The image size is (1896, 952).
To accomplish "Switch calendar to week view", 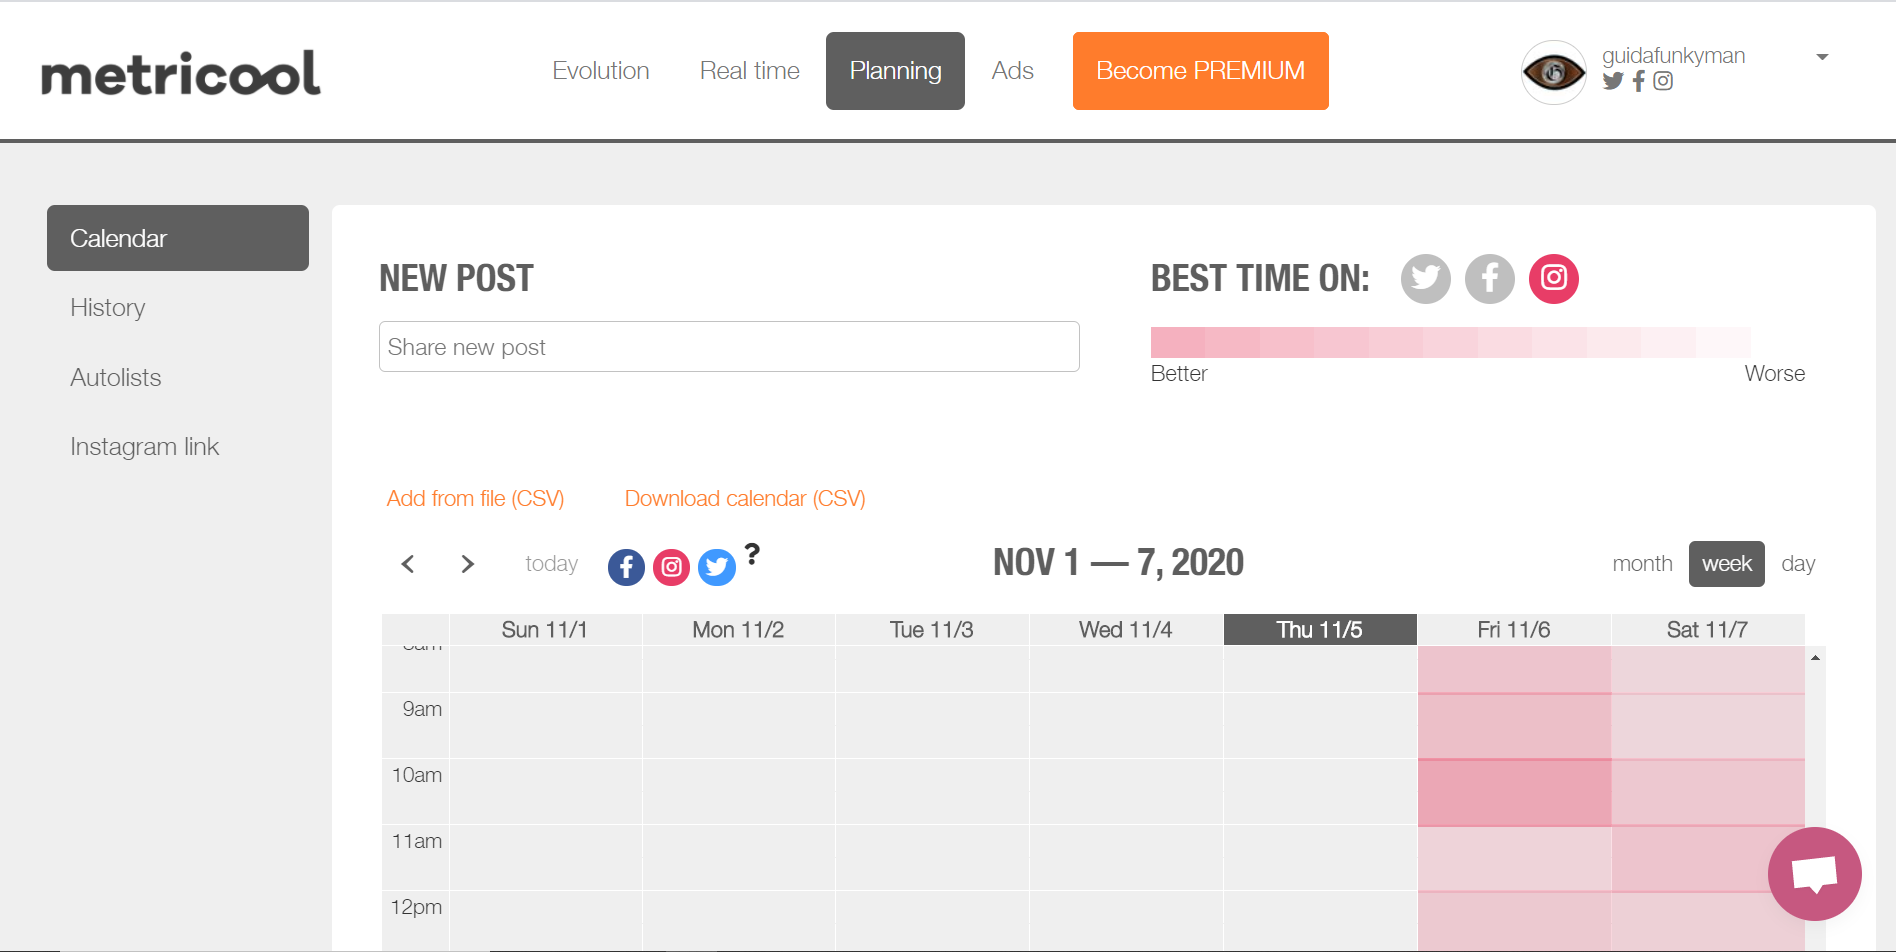I will pos(1727,564).
